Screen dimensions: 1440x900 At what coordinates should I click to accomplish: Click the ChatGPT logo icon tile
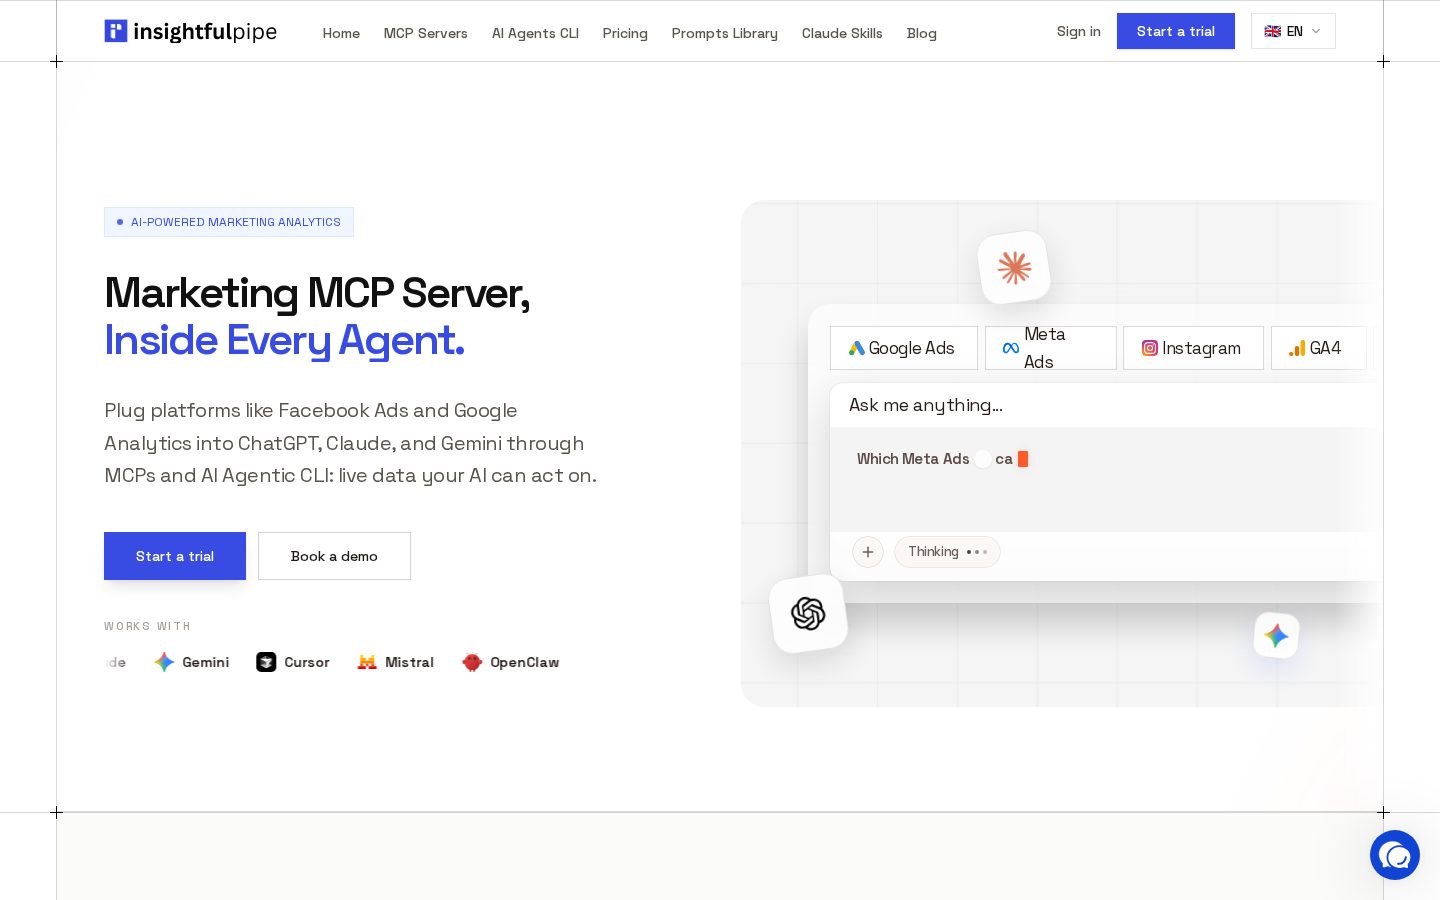pos(808,613)
